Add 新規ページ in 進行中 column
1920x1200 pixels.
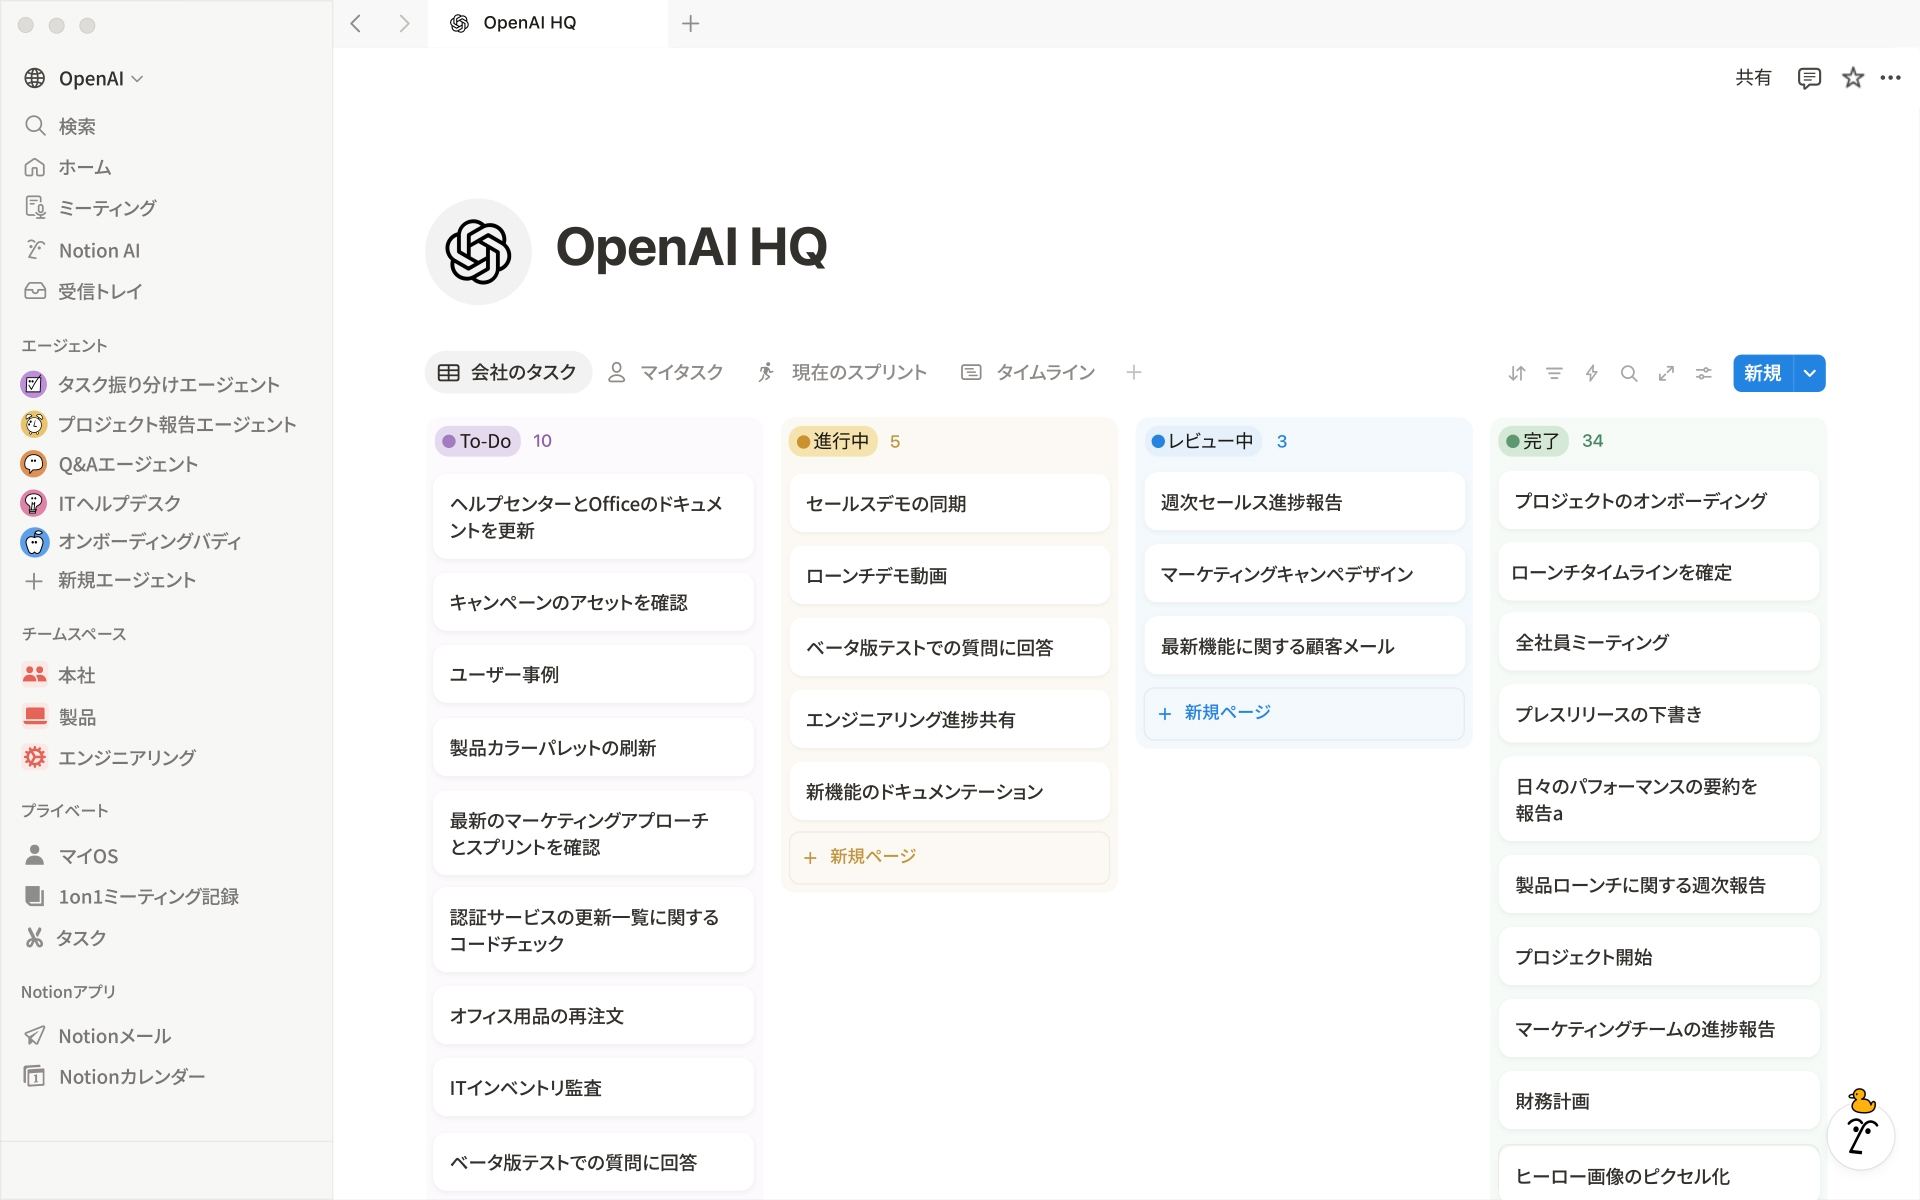(949, 857)
